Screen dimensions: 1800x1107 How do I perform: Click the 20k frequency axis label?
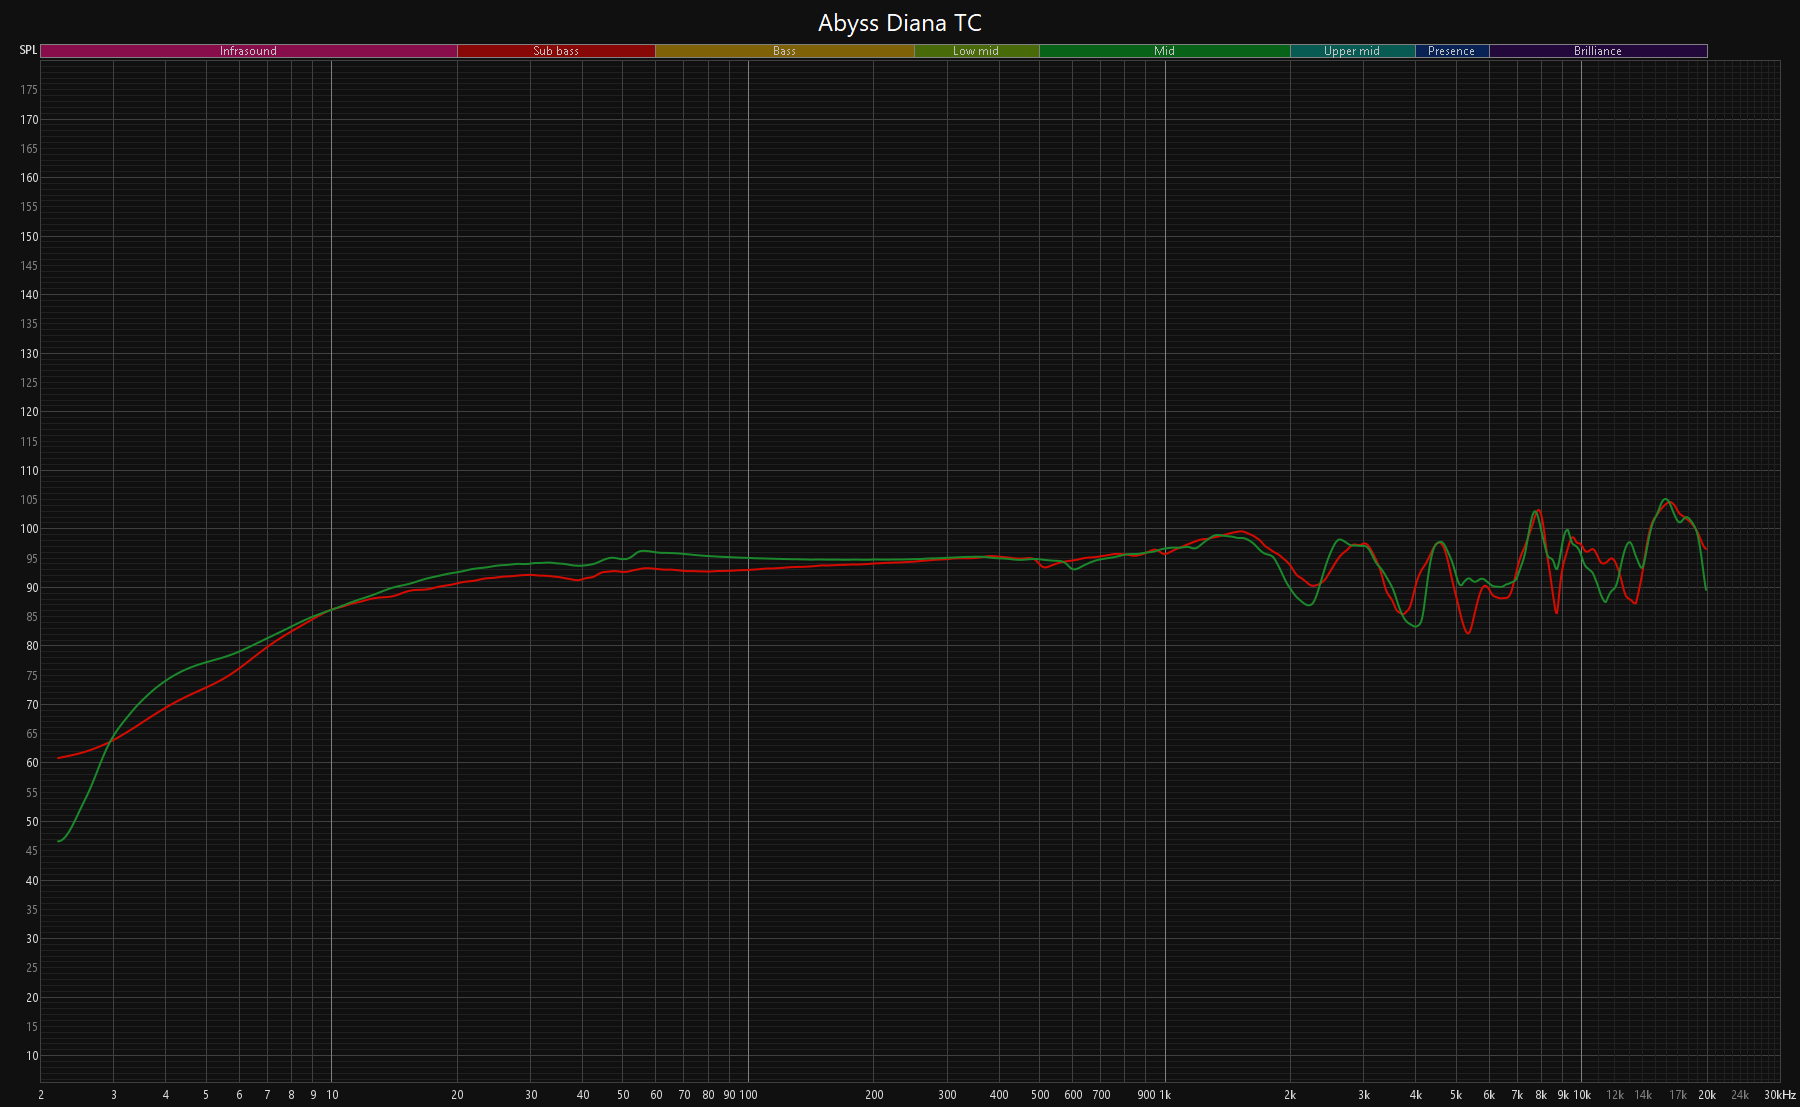pyautogui.click(x=1706, y=1095)
